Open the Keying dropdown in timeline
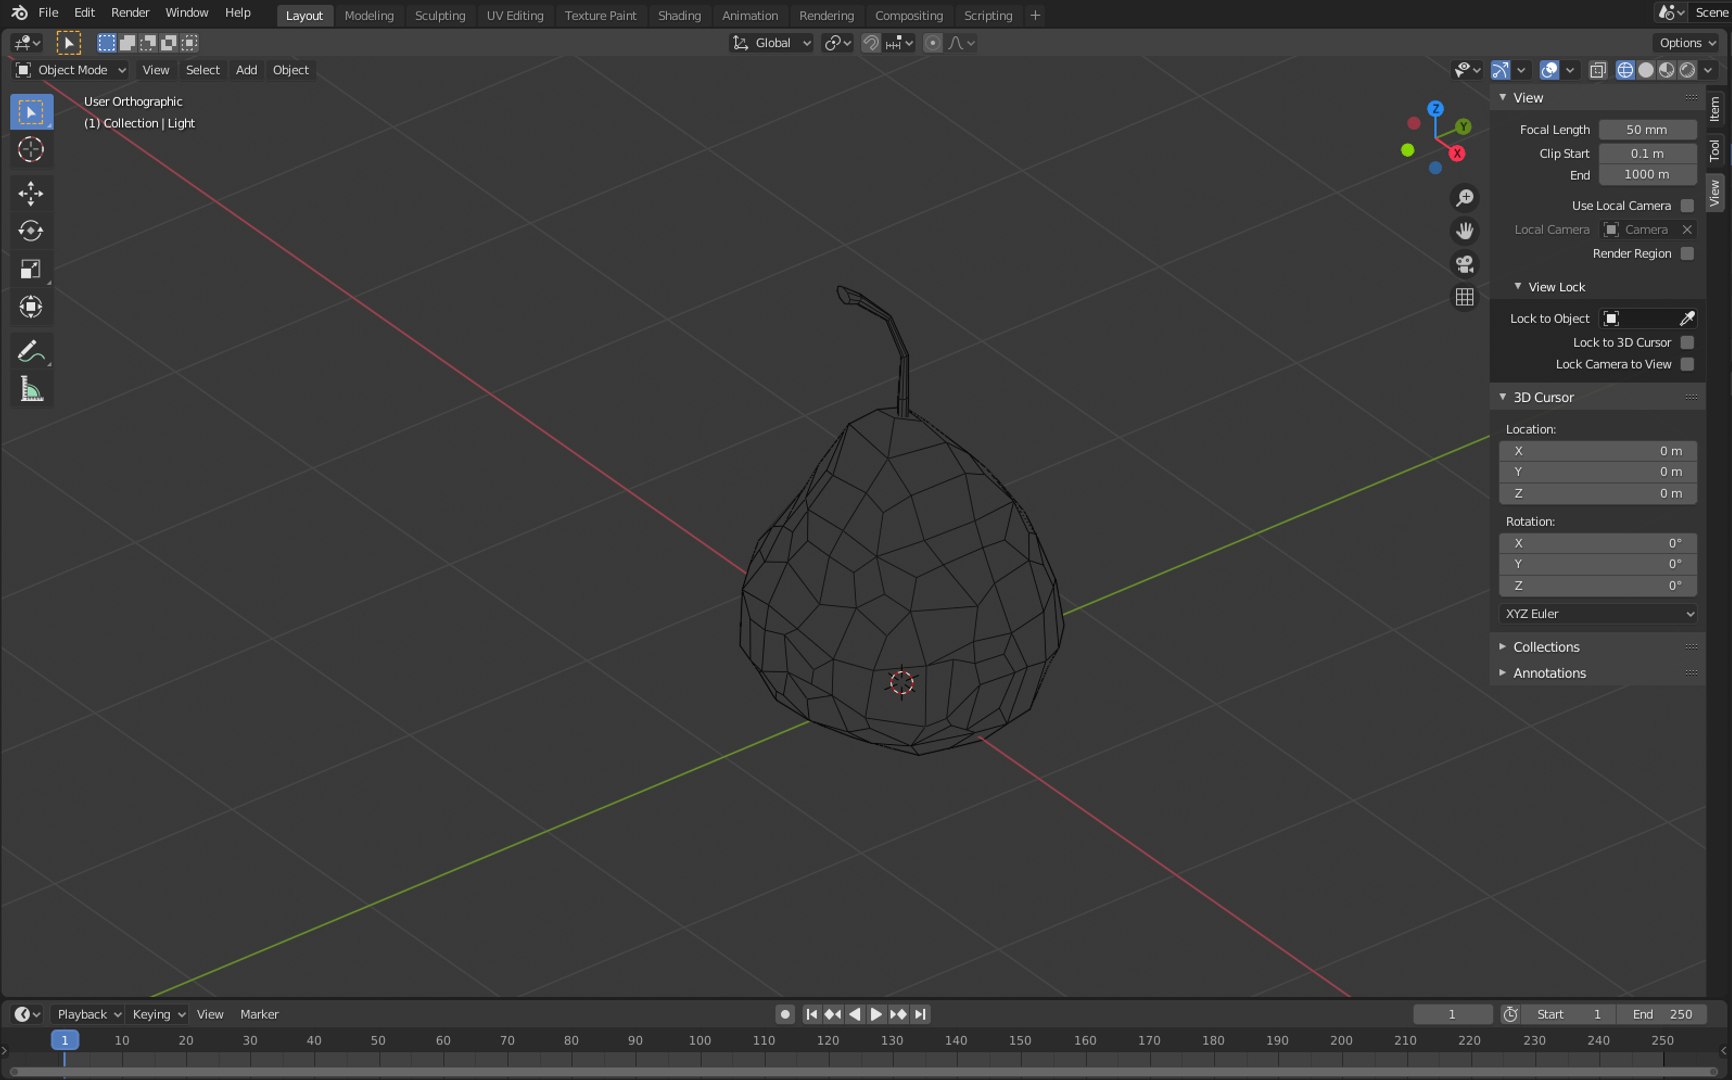 click(158, 1014)
